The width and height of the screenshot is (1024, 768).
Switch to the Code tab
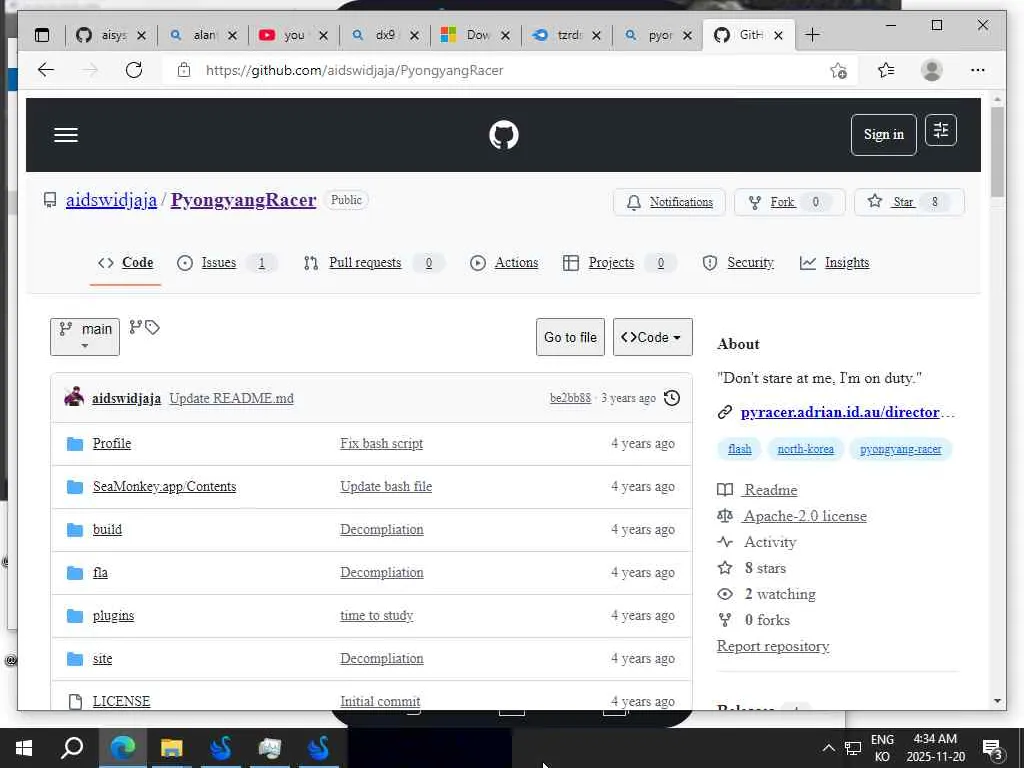[125, 263]
